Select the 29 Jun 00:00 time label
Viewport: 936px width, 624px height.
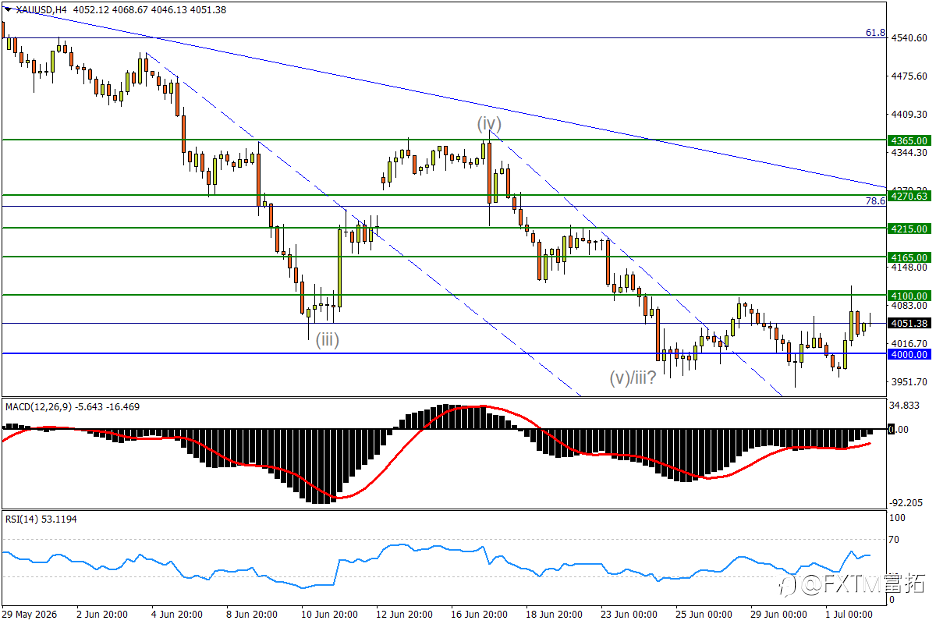click(x=778, y=614)
